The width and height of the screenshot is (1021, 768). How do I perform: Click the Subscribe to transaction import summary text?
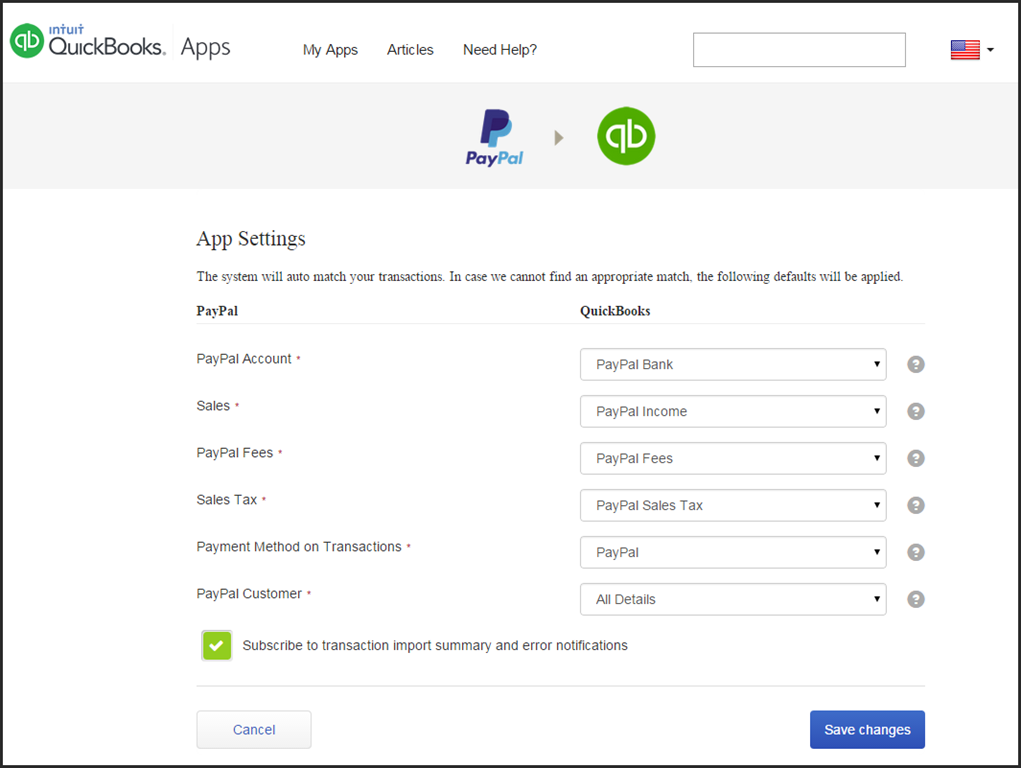point(435,646)
